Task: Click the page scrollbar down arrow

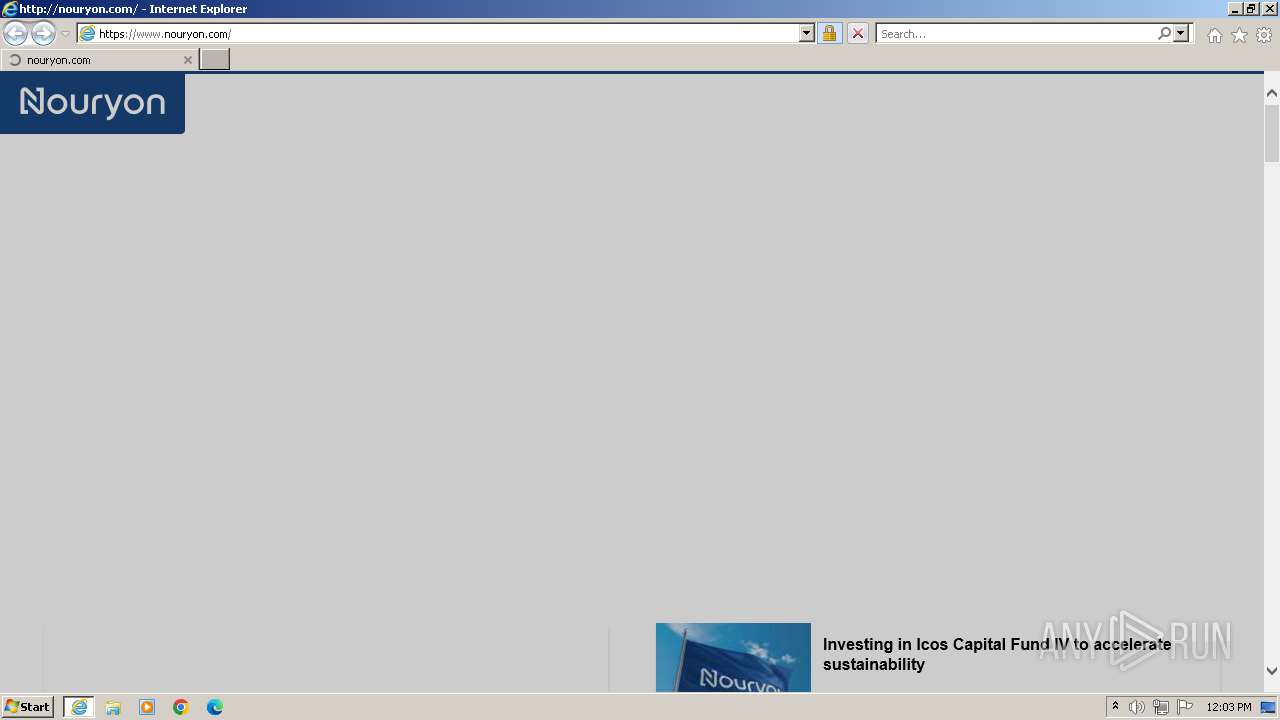Action: pos(1272,671)
